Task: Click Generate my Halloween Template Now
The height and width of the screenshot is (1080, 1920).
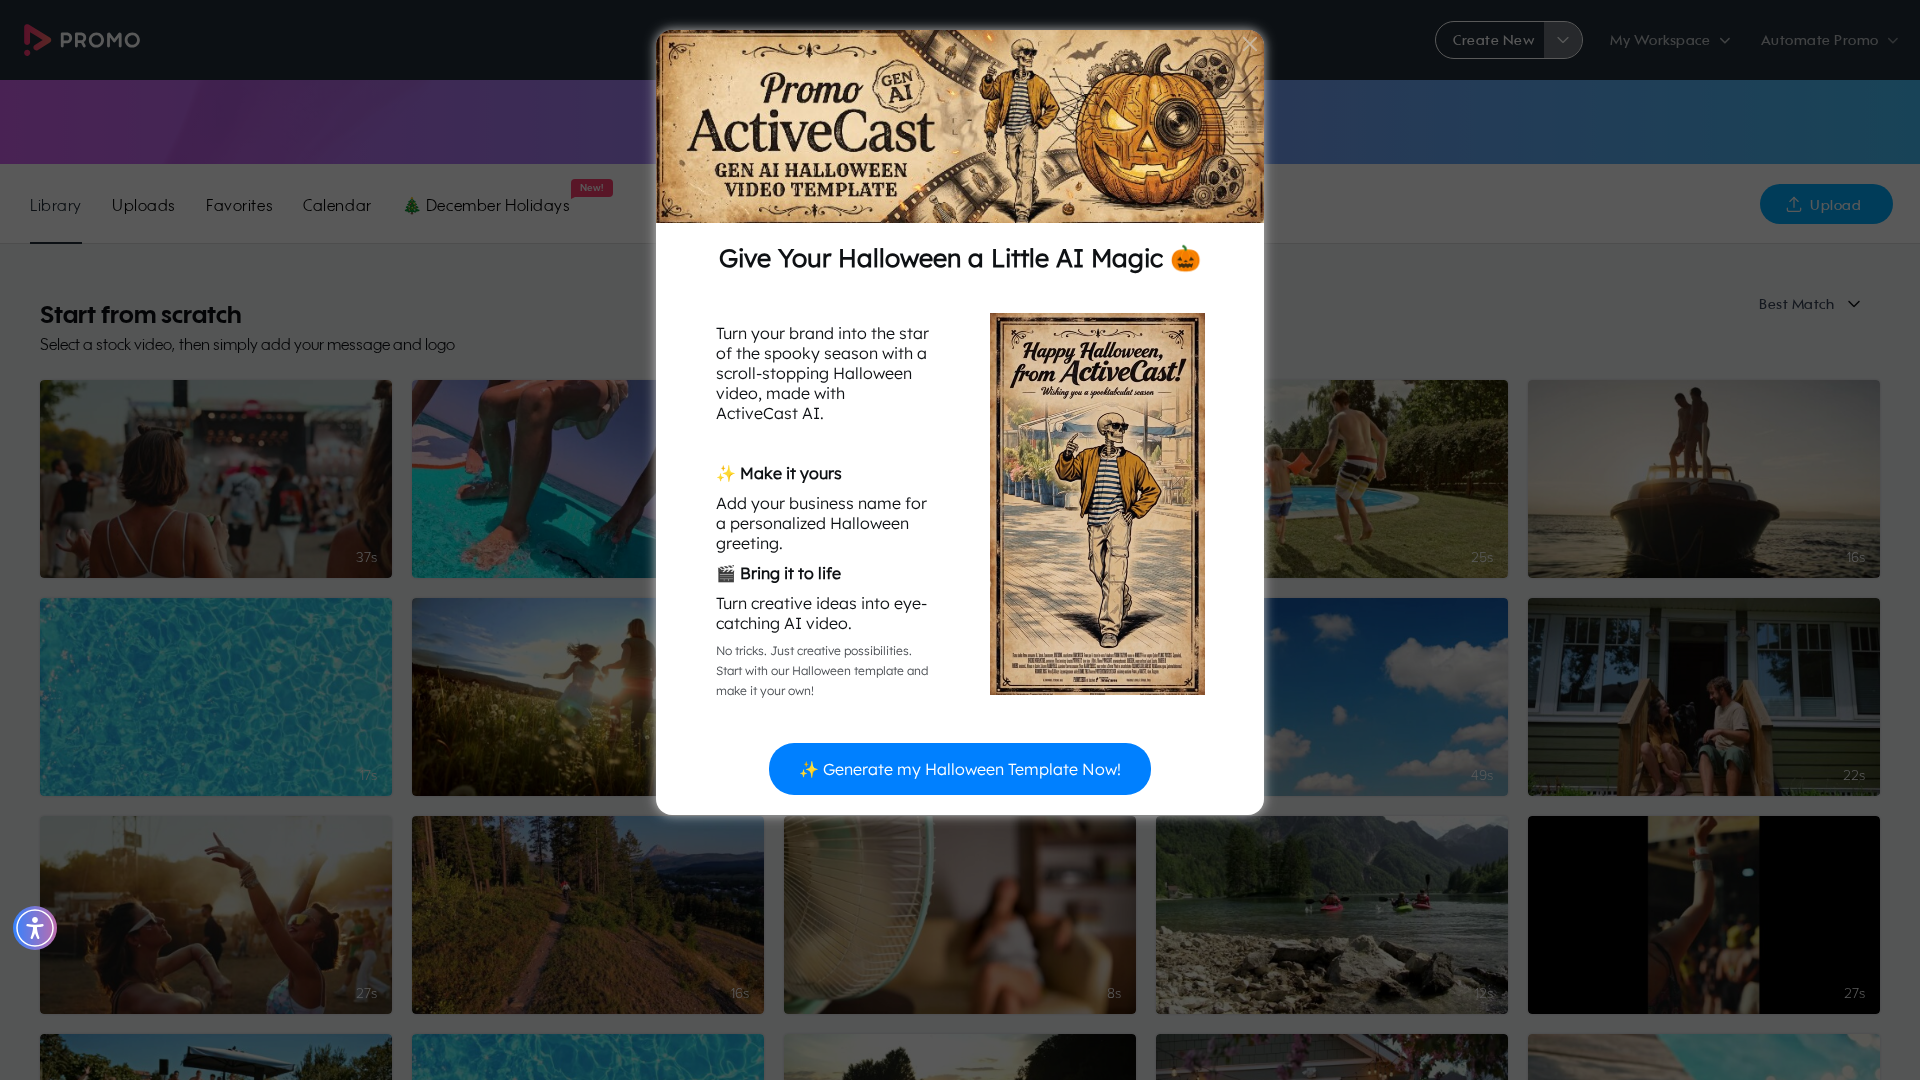Action: [960, 769]
